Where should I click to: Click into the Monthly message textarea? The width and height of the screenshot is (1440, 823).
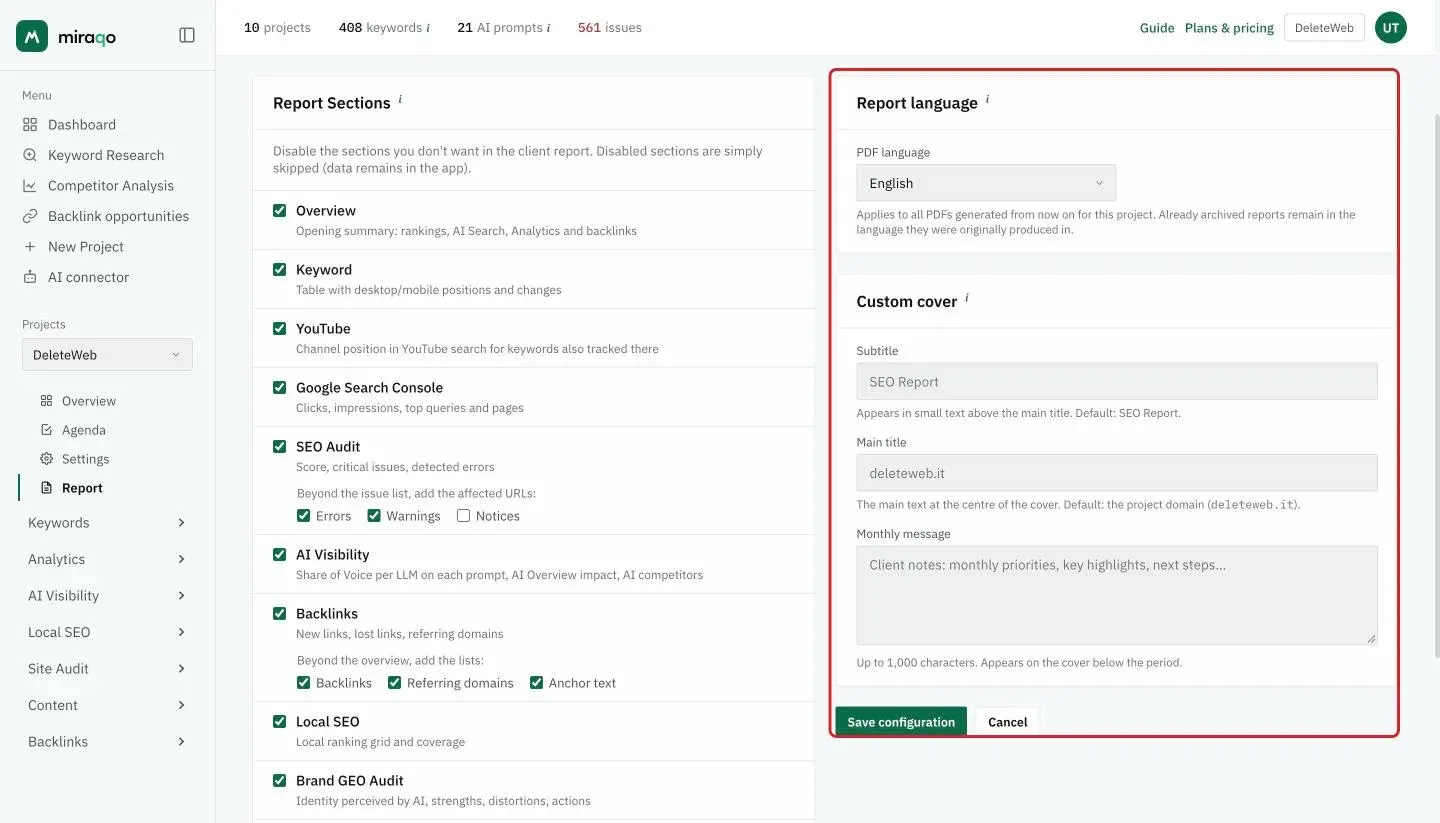[x=1117, y=595]
